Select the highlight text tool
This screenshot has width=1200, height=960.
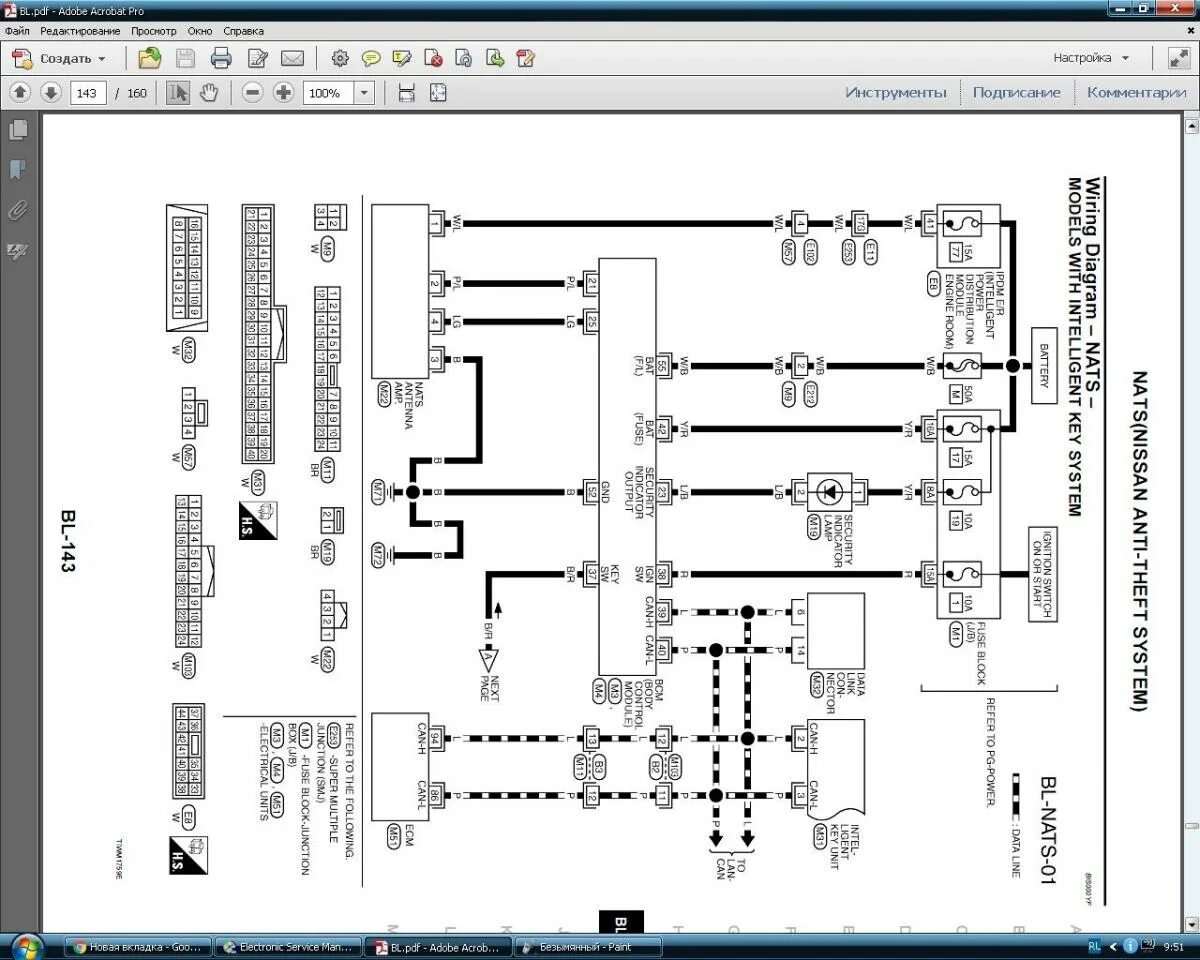[x=402, y=58]
